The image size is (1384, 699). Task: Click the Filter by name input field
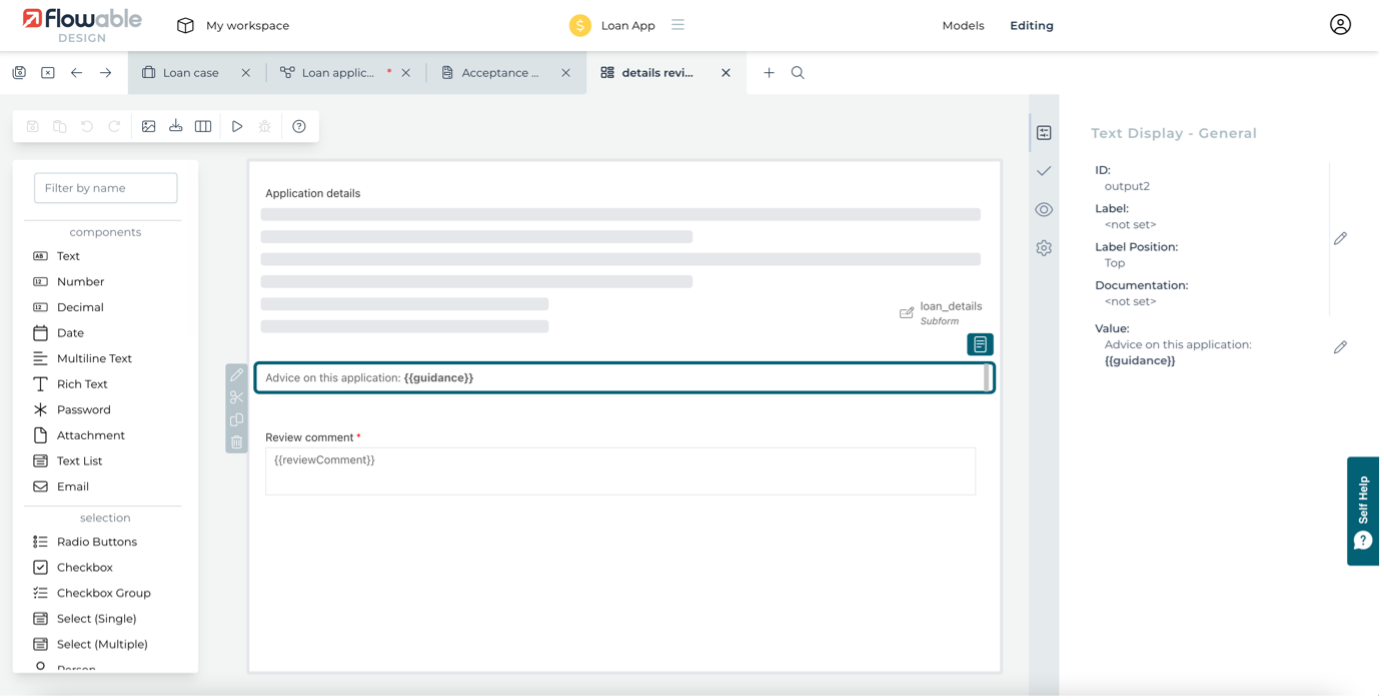[106, 188]
